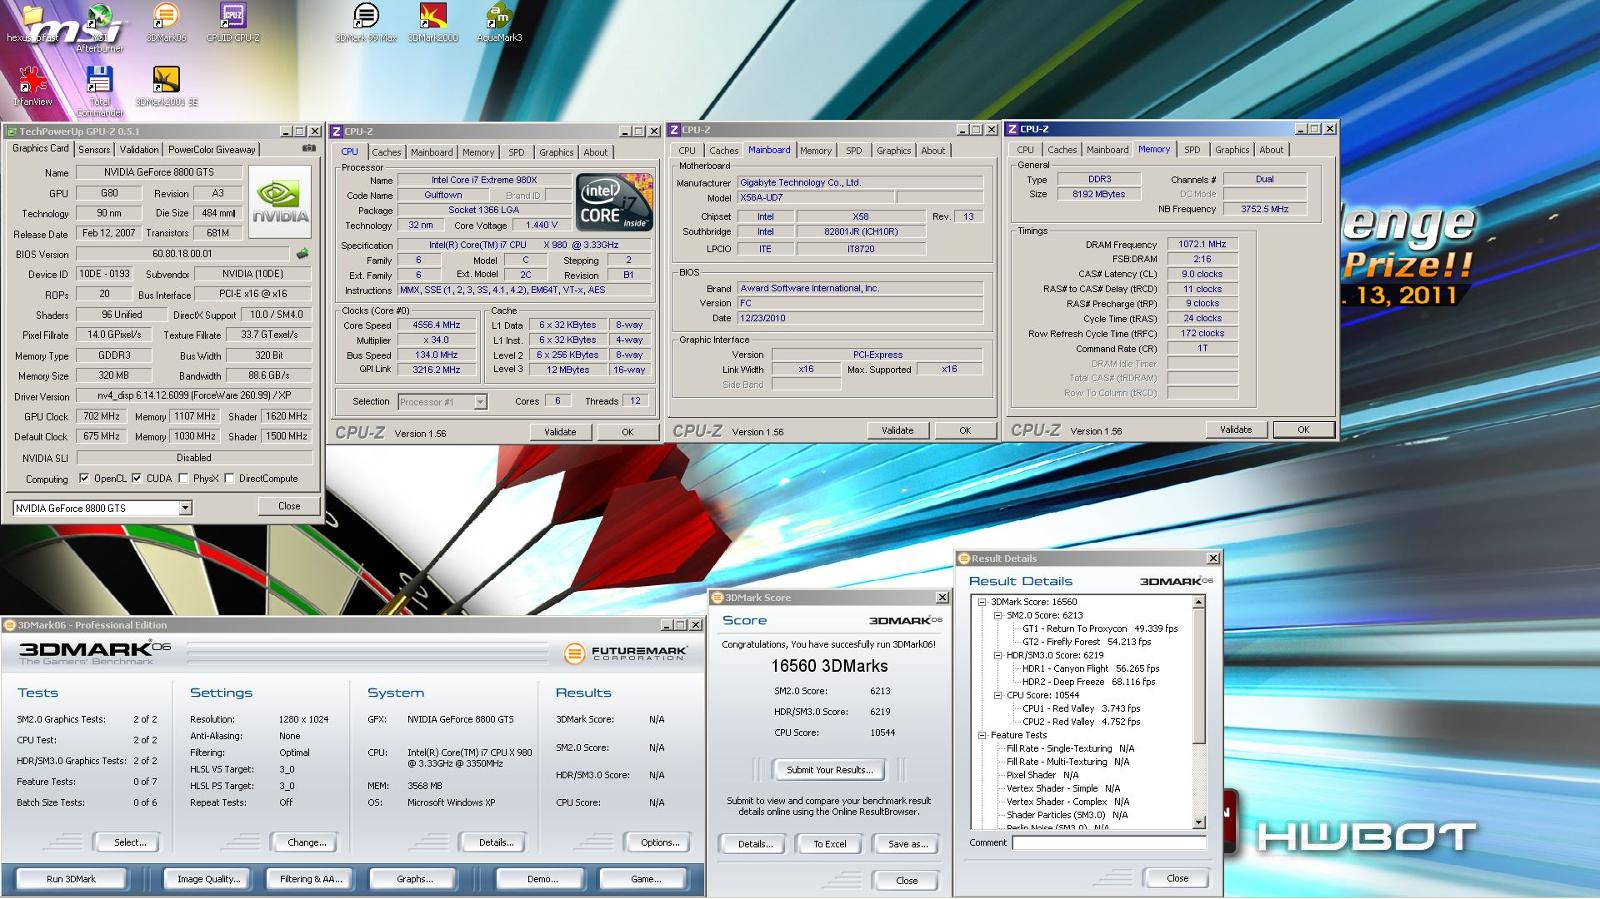Open Graphics tab in the Memory CPU-Z window
This screenshot has width=1600, height=899.
tap(1231, 150)
